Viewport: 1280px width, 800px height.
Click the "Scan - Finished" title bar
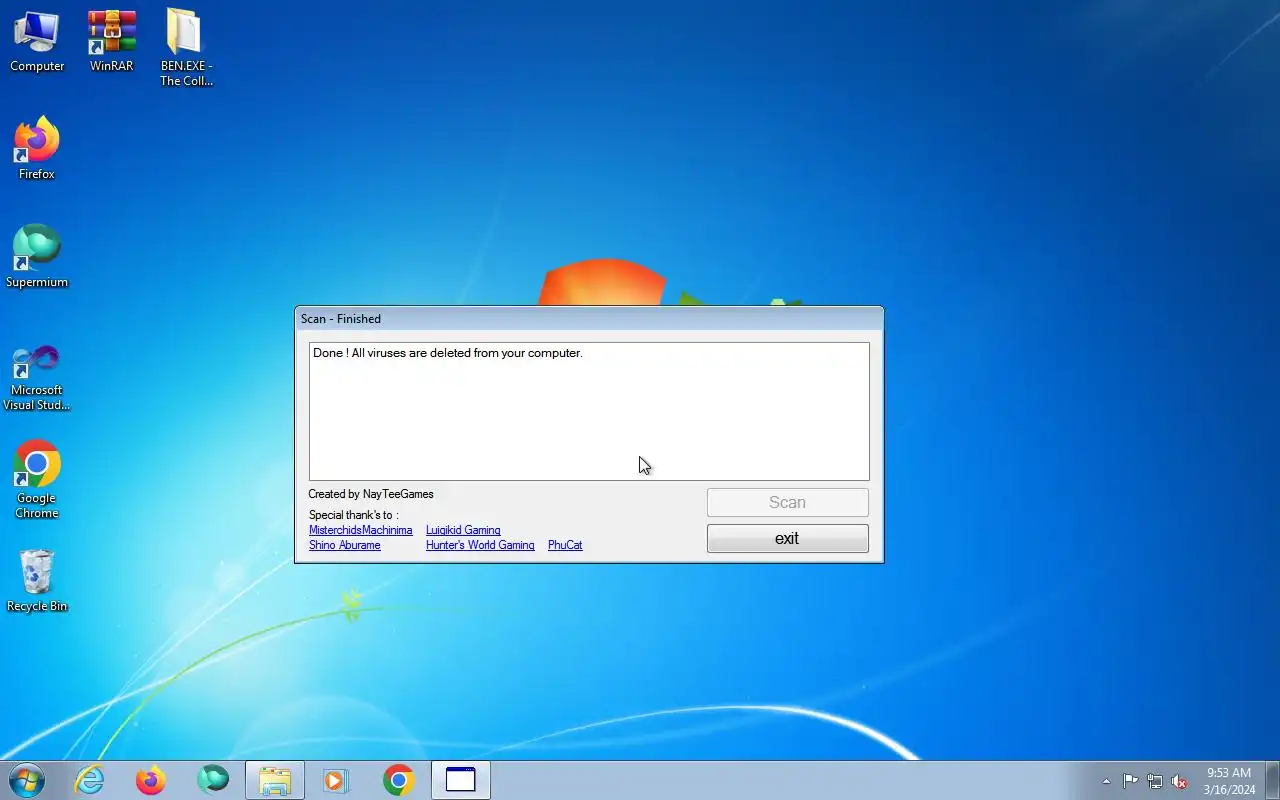pyautogui.click(x=589, y=319)
